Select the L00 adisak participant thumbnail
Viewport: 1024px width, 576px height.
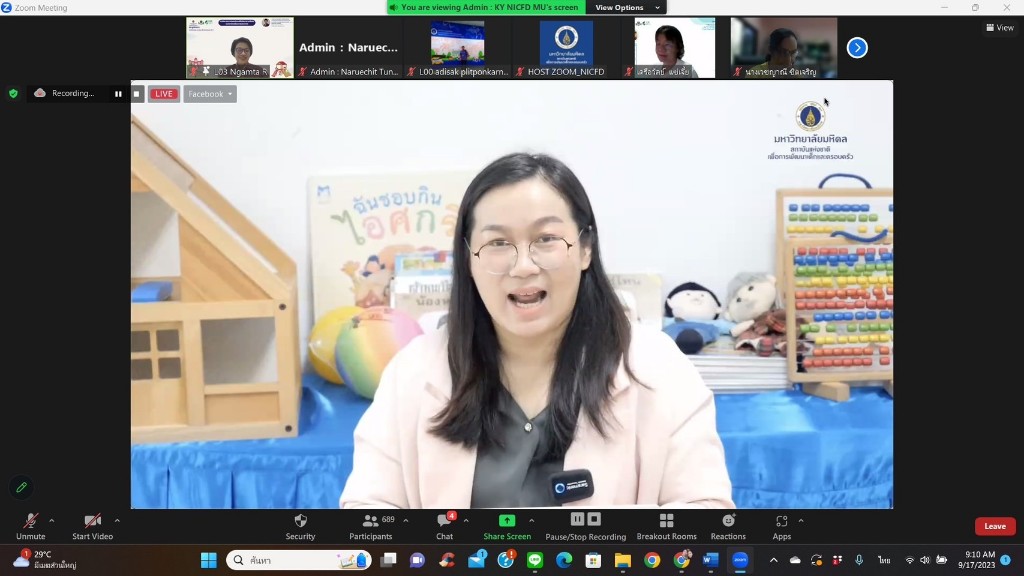click(x=457, y=48)
